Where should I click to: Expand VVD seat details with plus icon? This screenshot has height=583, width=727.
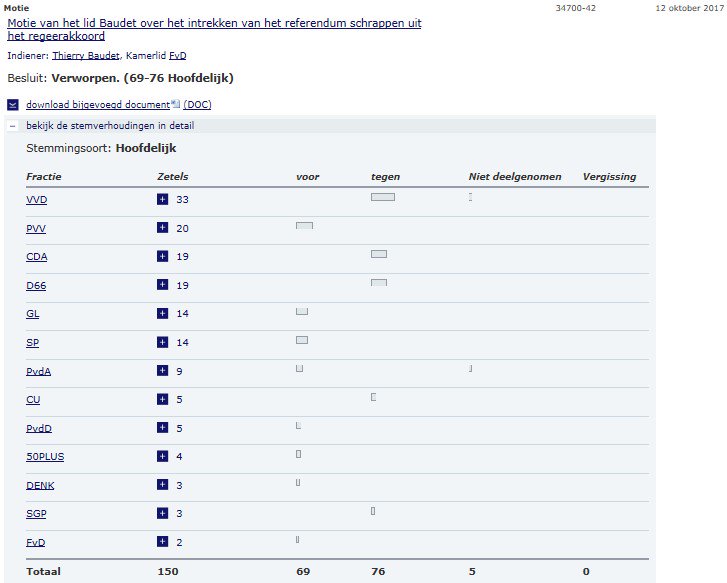(x=162, y=199)
